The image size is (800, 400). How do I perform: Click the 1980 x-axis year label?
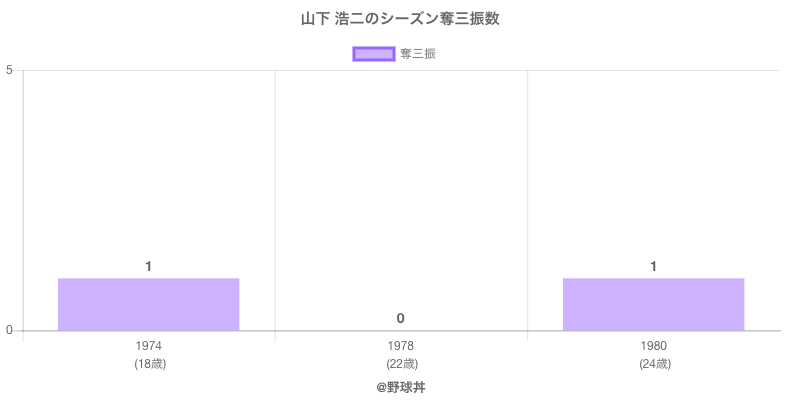[653, 346]
